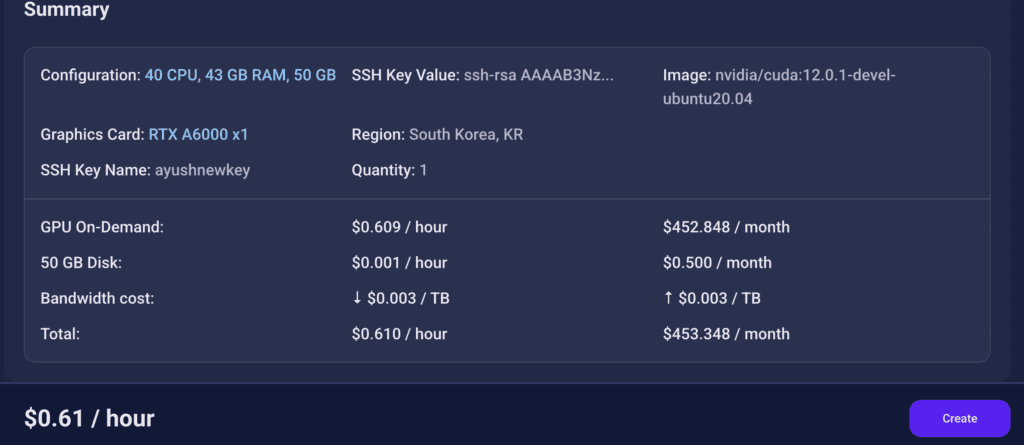Click the $0.001 / hour disk price
This screenshot has height=445, width=1024.
click(400, 263)
